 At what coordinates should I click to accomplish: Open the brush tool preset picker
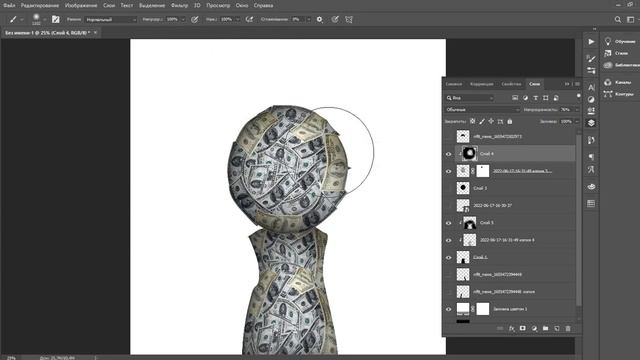[x=16, y=19]
